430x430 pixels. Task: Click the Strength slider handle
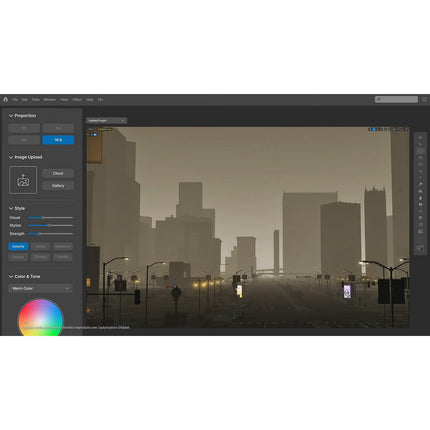point(39,234)
